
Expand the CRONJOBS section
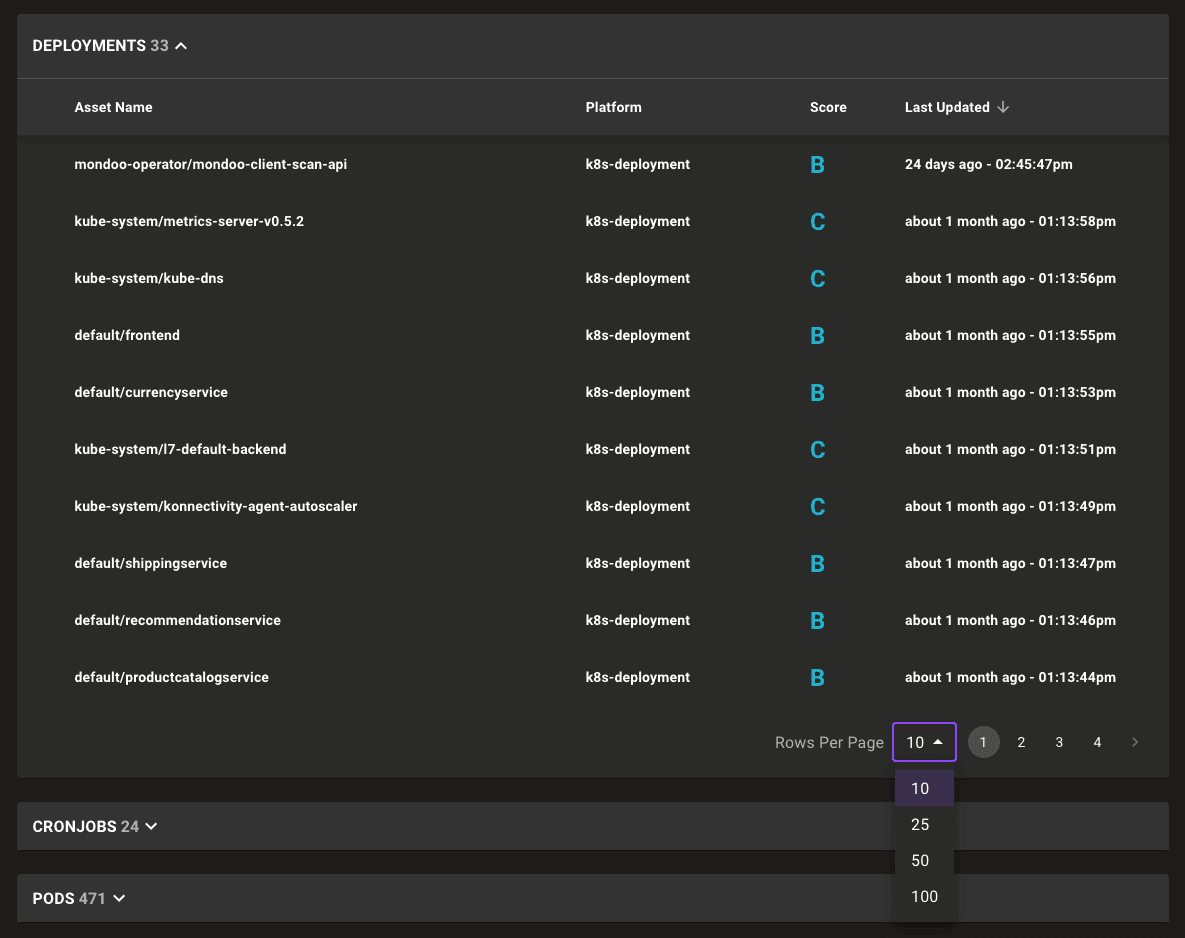151,826
